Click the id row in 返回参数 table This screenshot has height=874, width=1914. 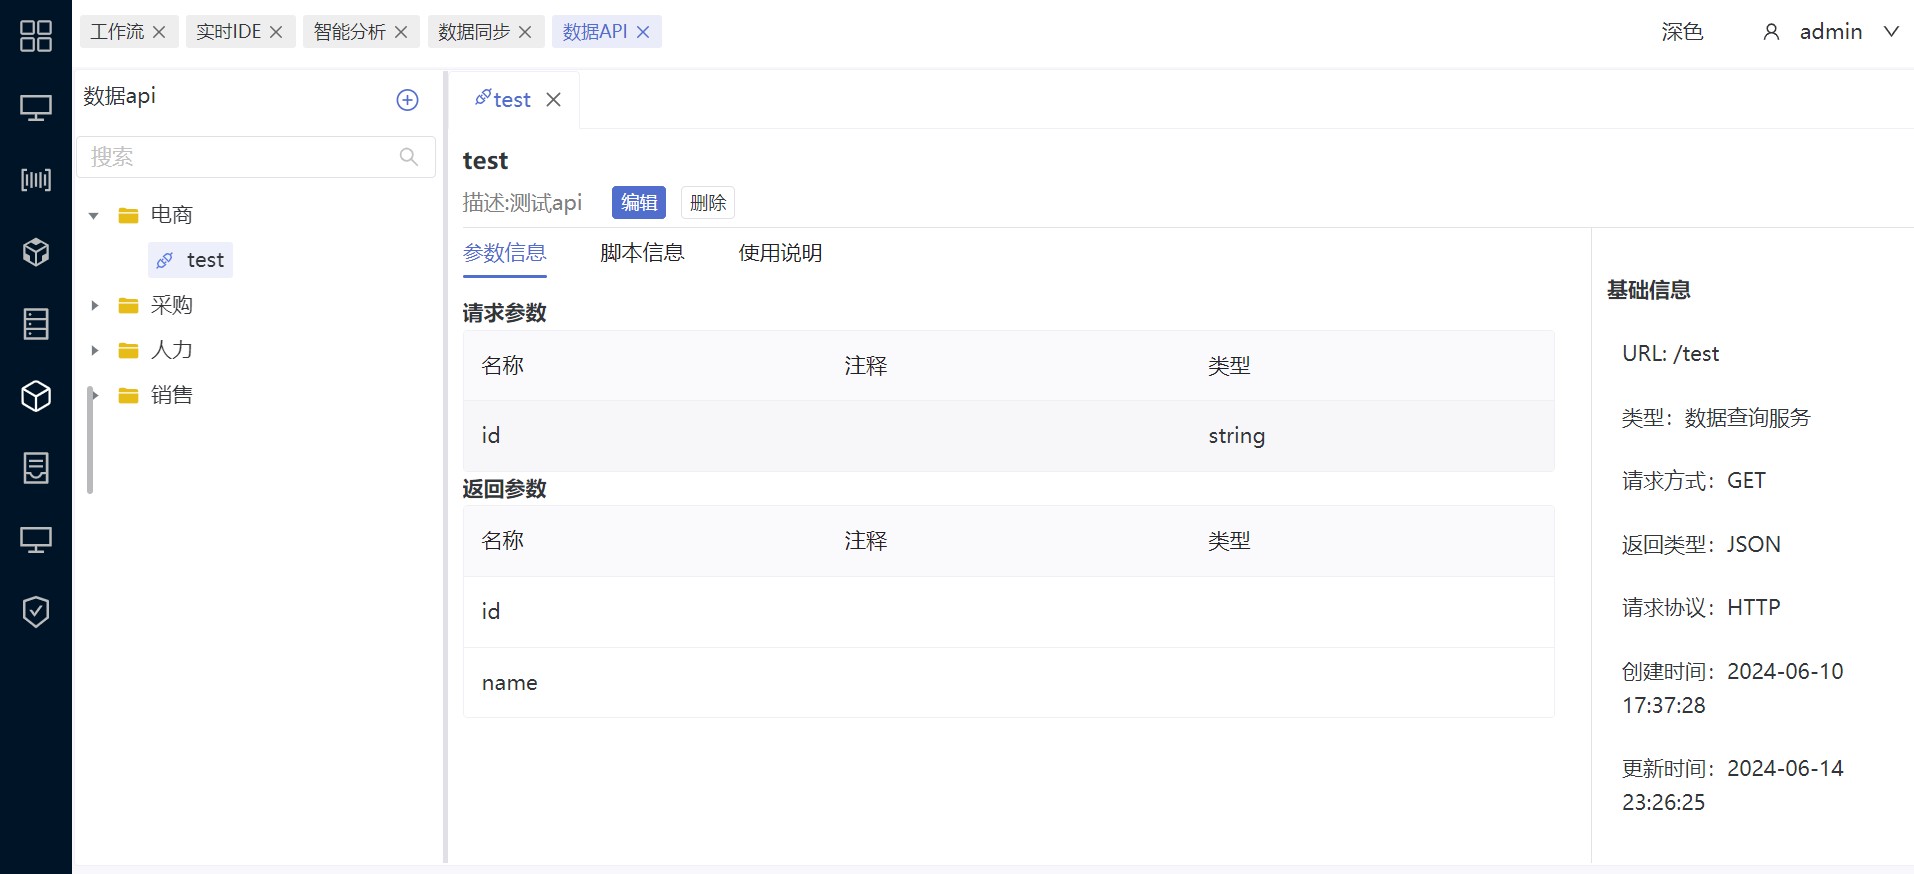pos(1008,612)
